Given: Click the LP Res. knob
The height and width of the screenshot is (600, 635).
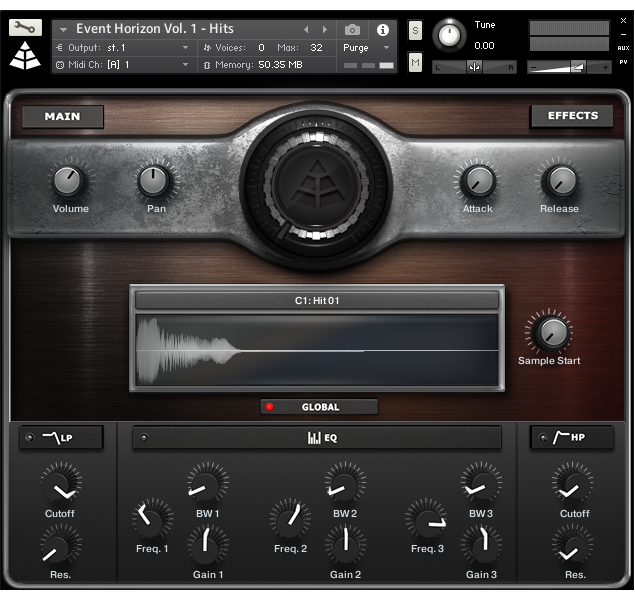Looking at the screenshot, I should [x=60, y=546].
